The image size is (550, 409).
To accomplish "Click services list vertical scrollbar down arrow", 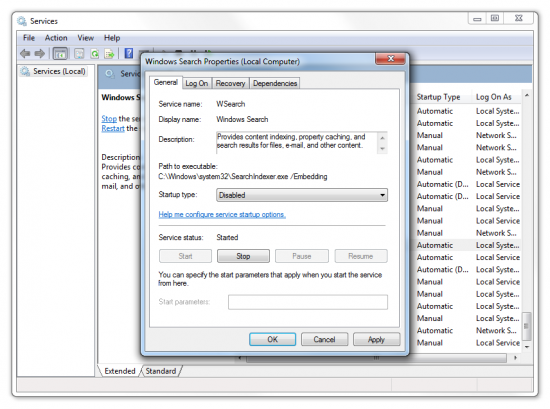I will pos(526,347).
